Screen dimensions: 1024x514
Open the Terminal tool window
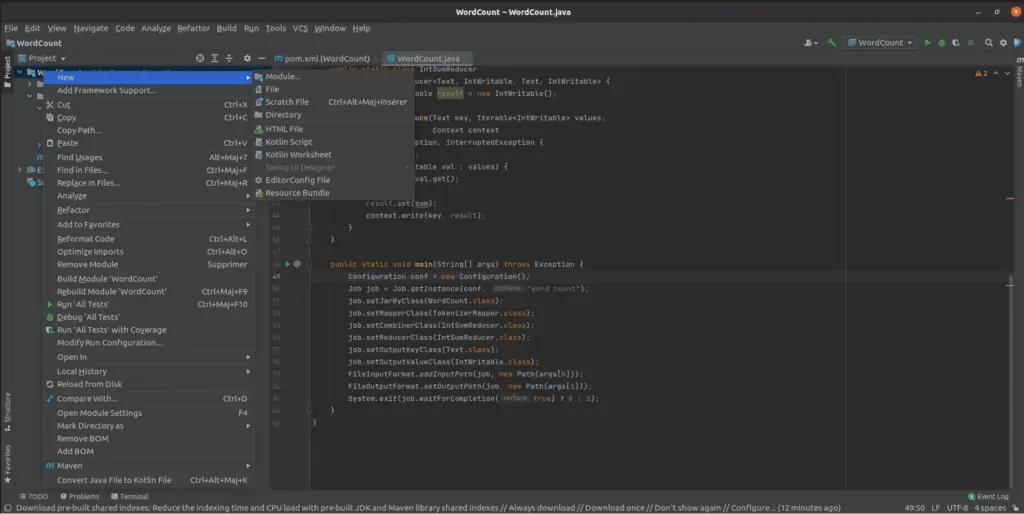click(129, 496)
